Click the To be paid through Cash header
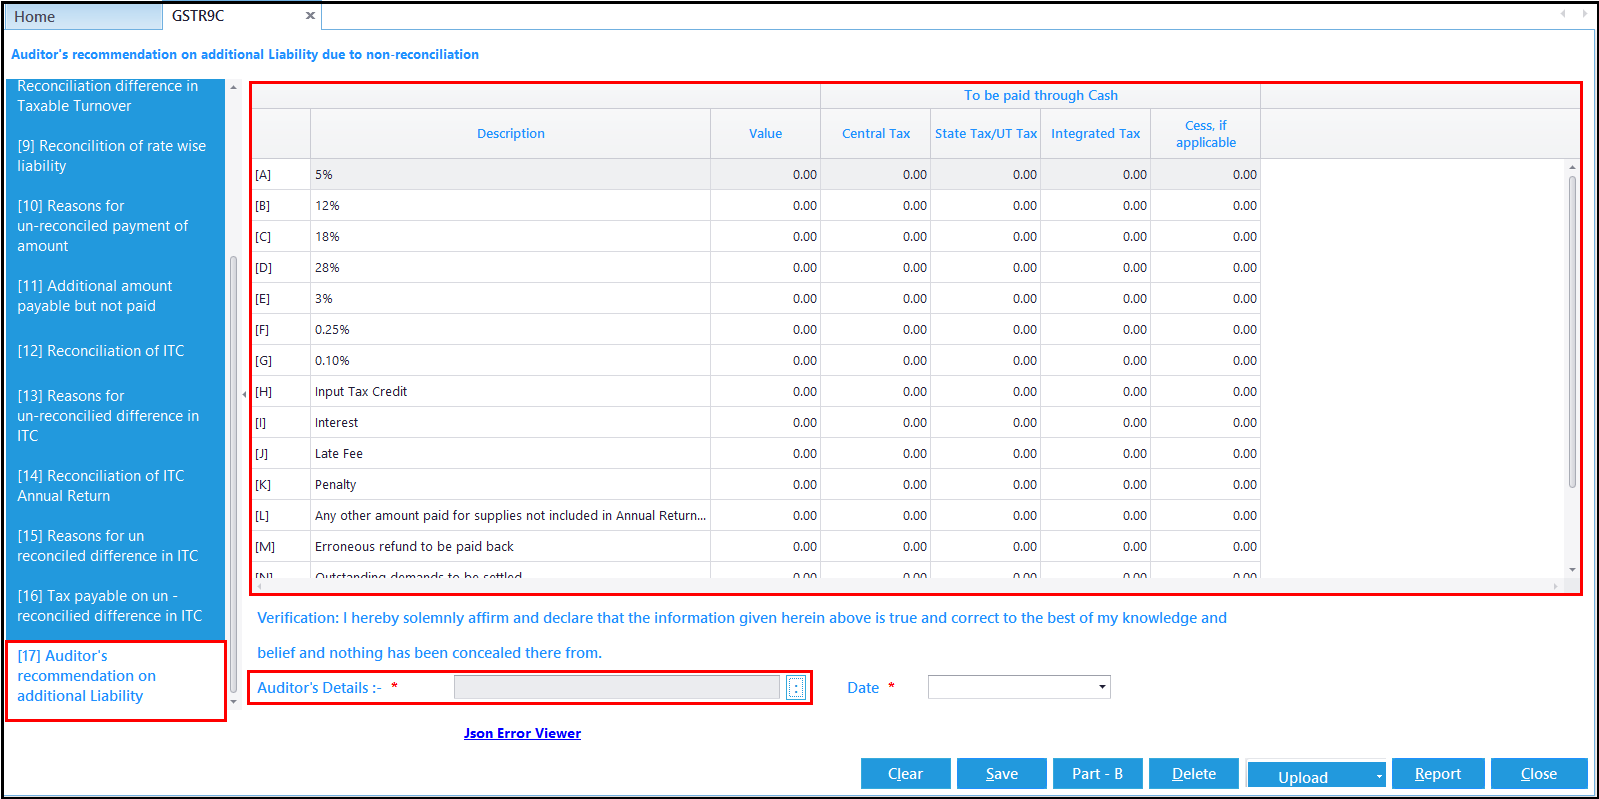The image size is (1599, 799). pyautogui.click(x=1041, y=96)
